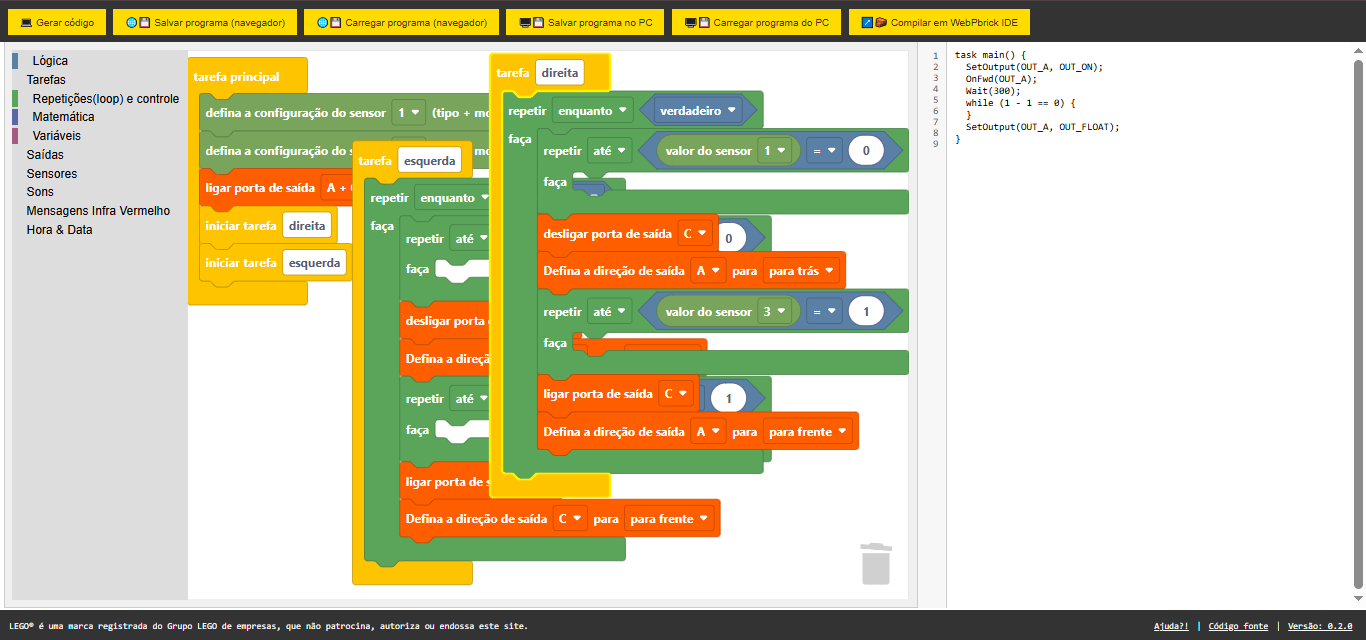The image size is (1366, 640).
Task: Select iniciar tarefa direita block
Action: pos(268,226)
